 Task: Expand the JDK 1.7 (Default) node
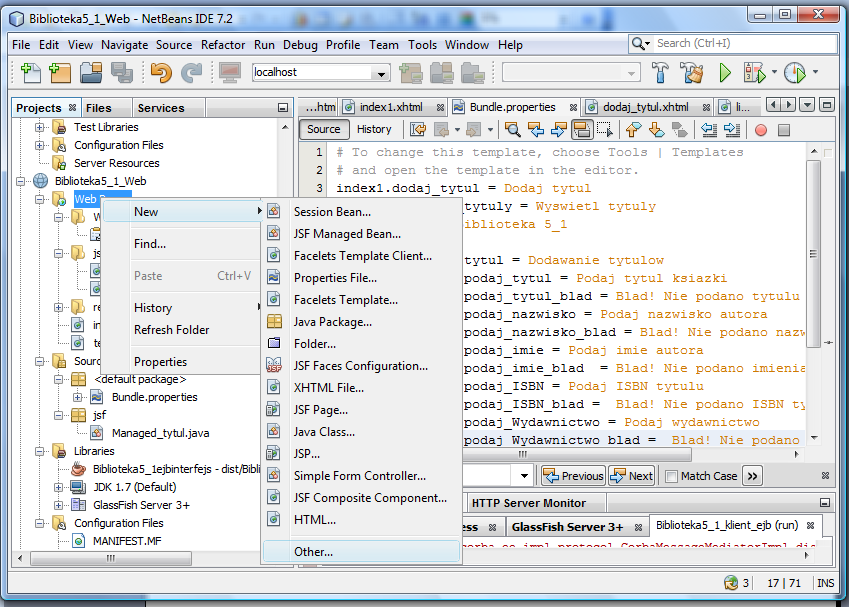58,487
